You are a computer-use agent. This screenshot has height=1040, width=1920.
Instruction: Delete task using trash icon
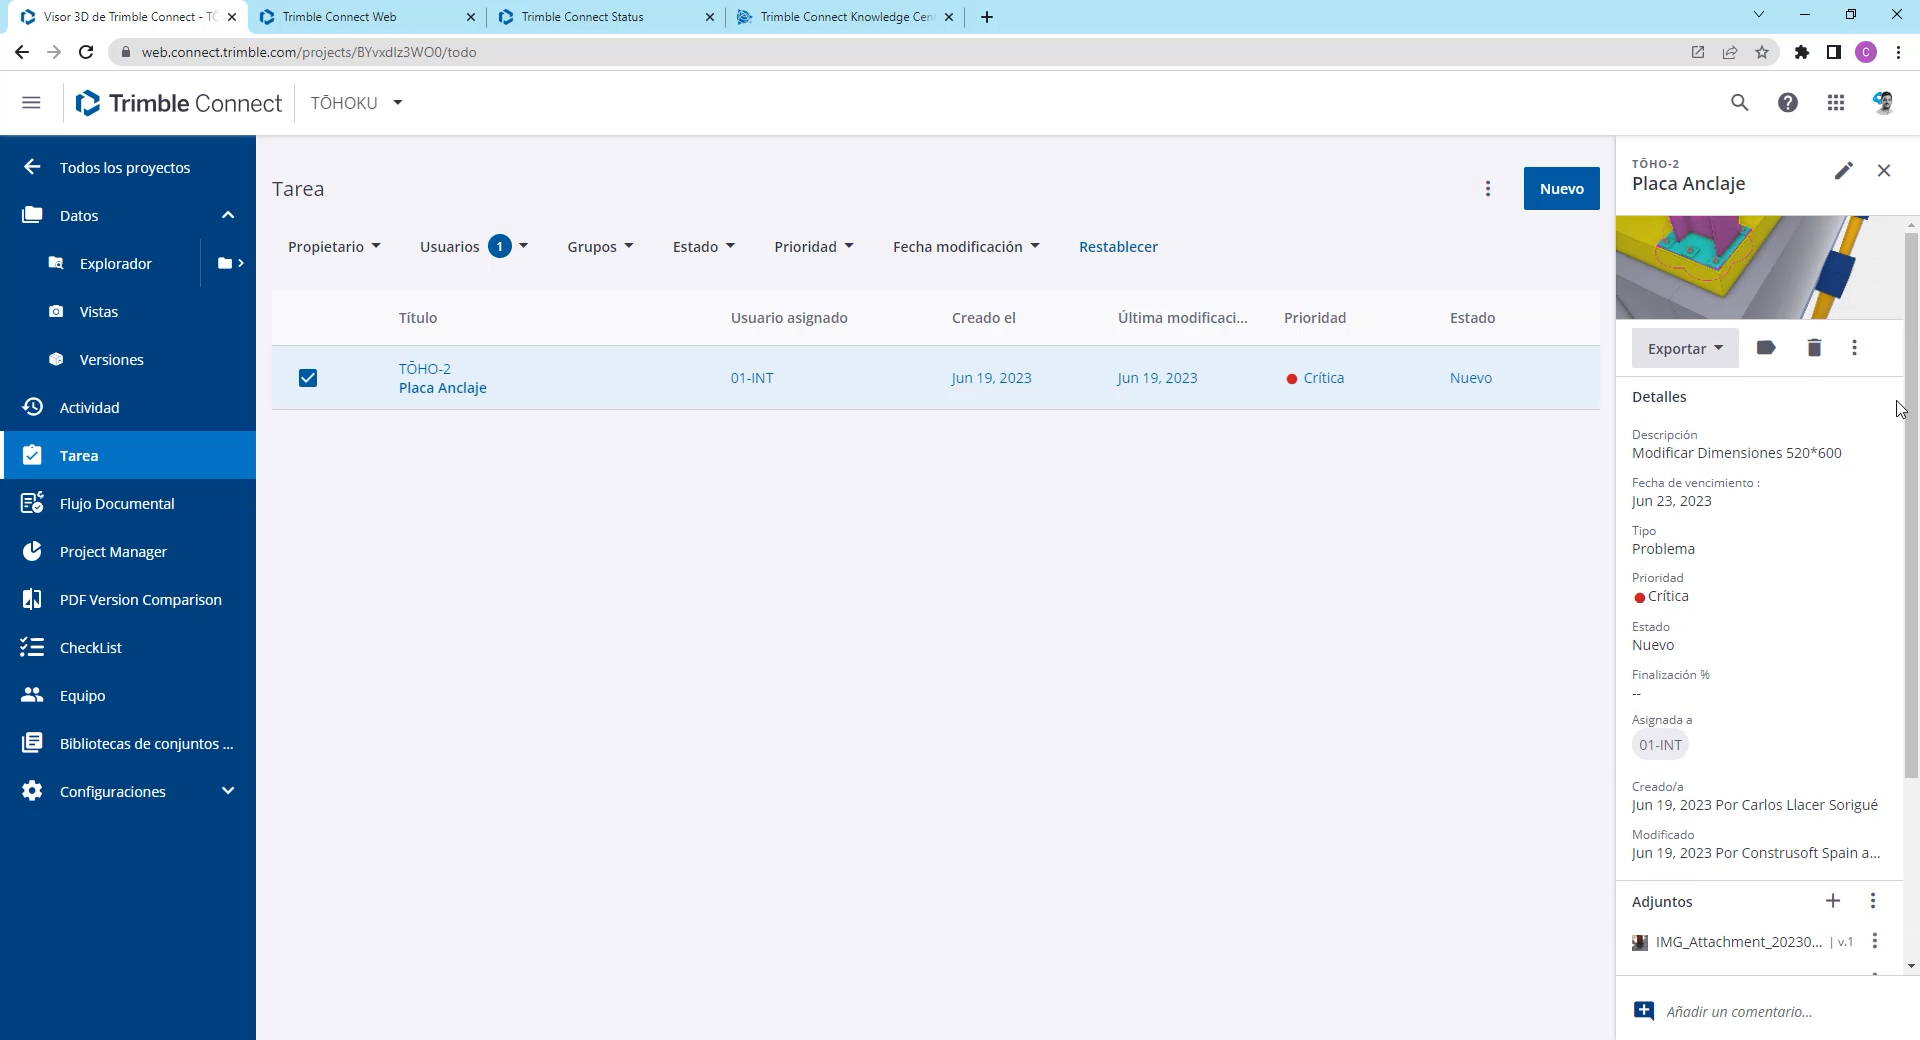[x=1814, y=348]
